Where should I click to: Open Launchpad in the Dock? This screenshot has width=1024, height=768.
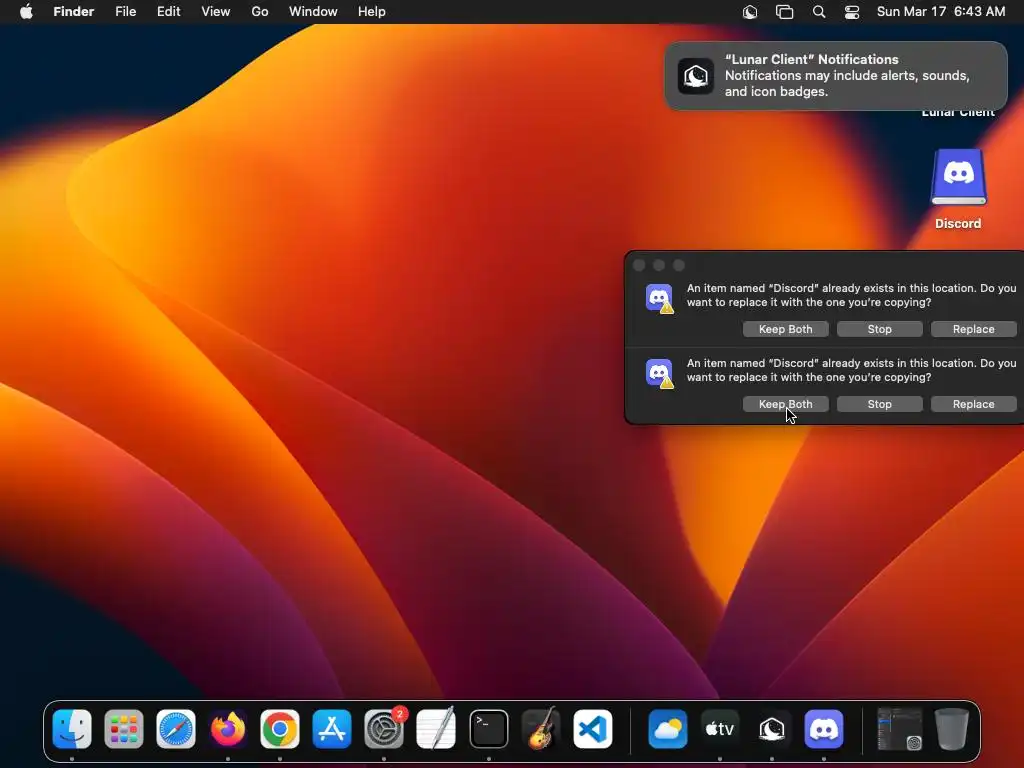pyautogui.click(x=123, y=729)
